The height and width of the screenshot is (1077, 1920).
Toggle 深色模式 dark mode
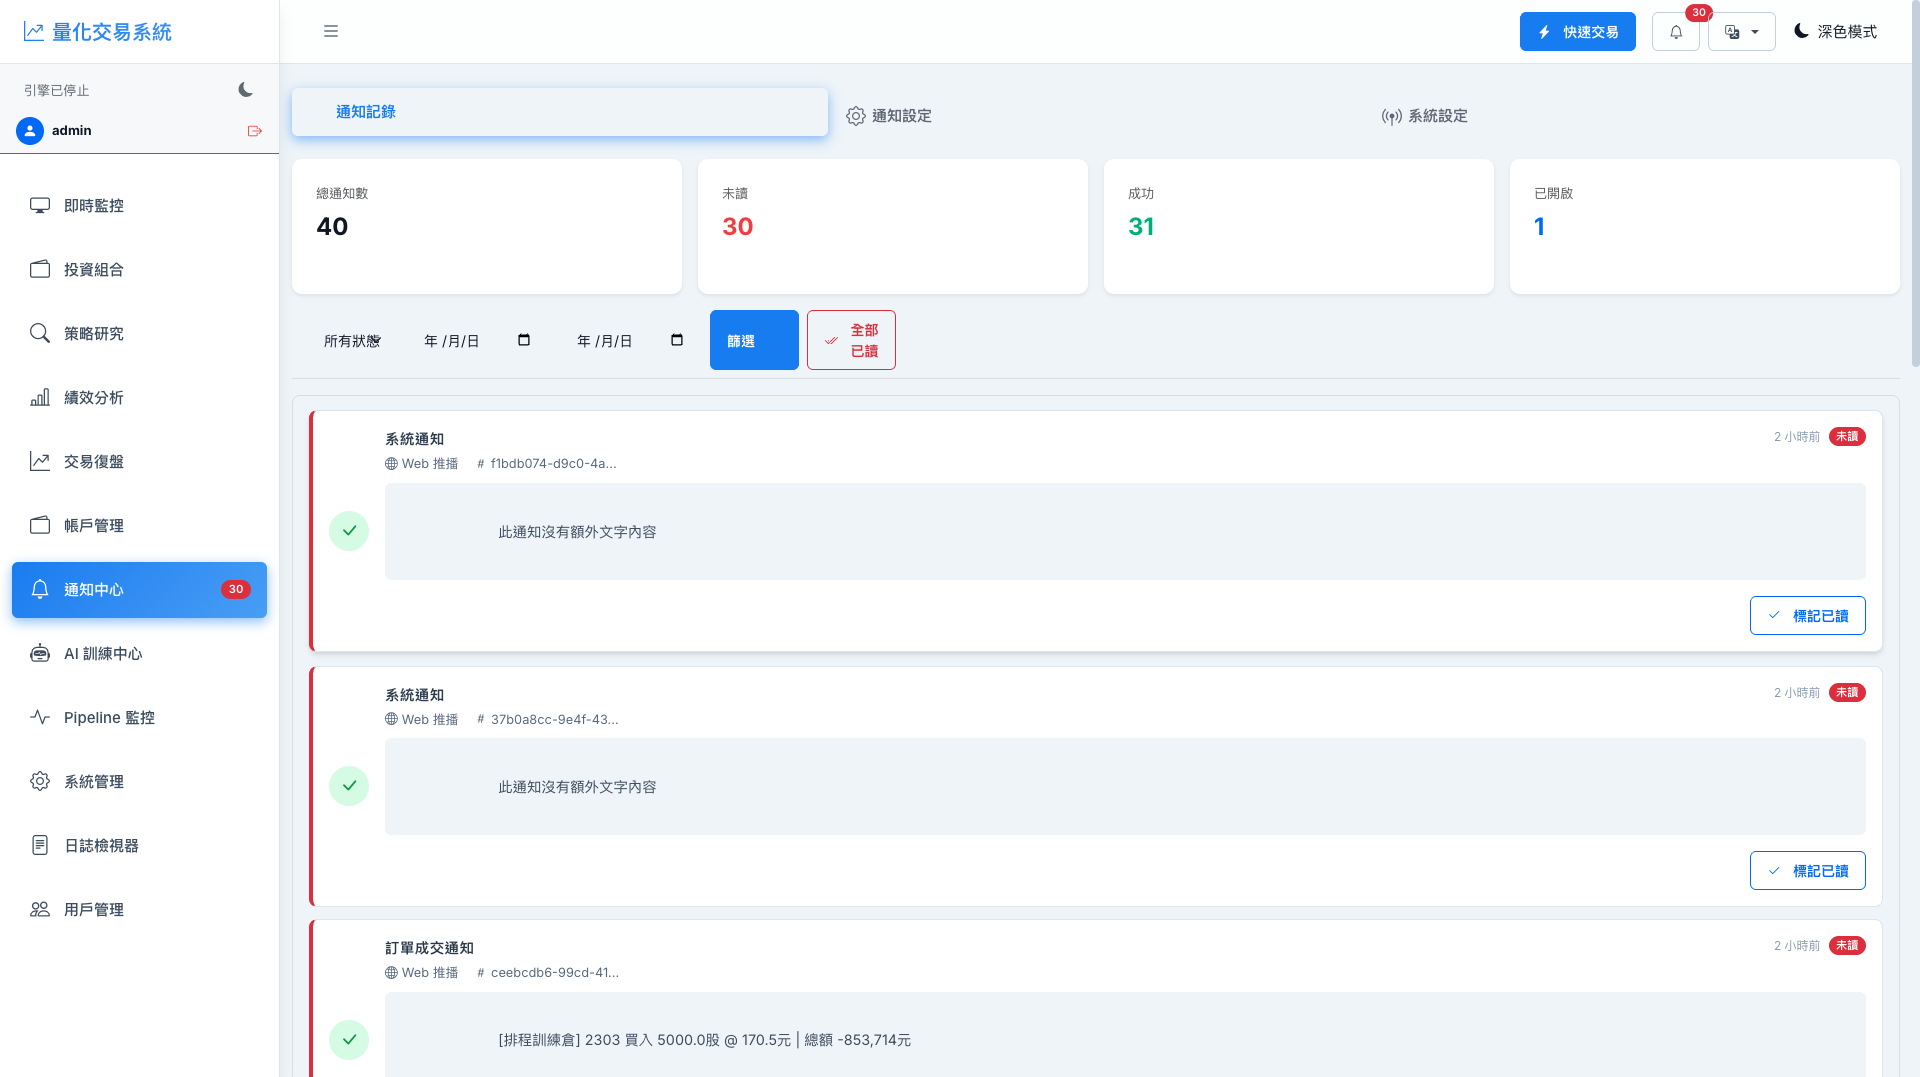click(x=1835, y=32)
